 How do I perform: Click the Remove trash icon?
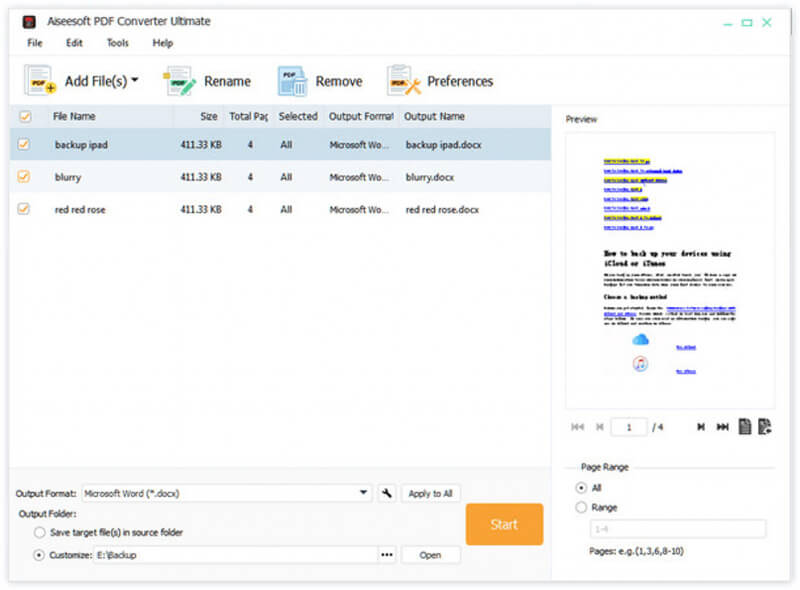point(292,81)
